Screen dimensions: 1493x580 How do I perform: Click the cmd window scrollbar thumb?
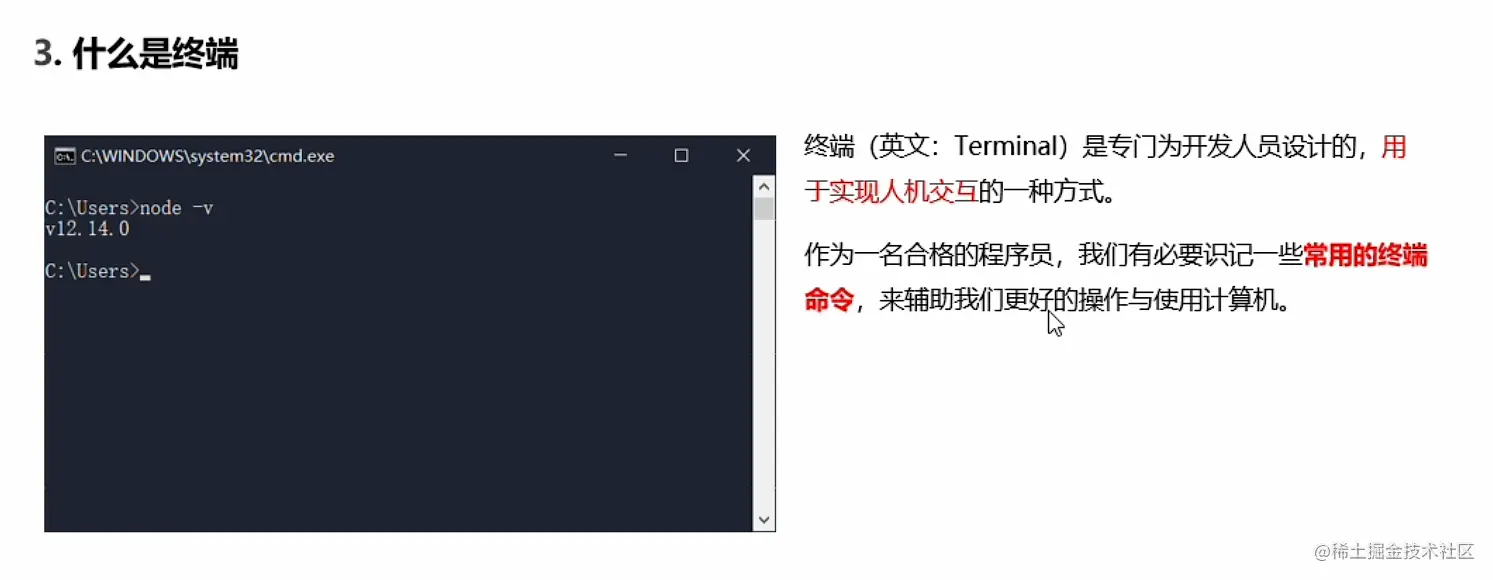(x=765, y=208)
